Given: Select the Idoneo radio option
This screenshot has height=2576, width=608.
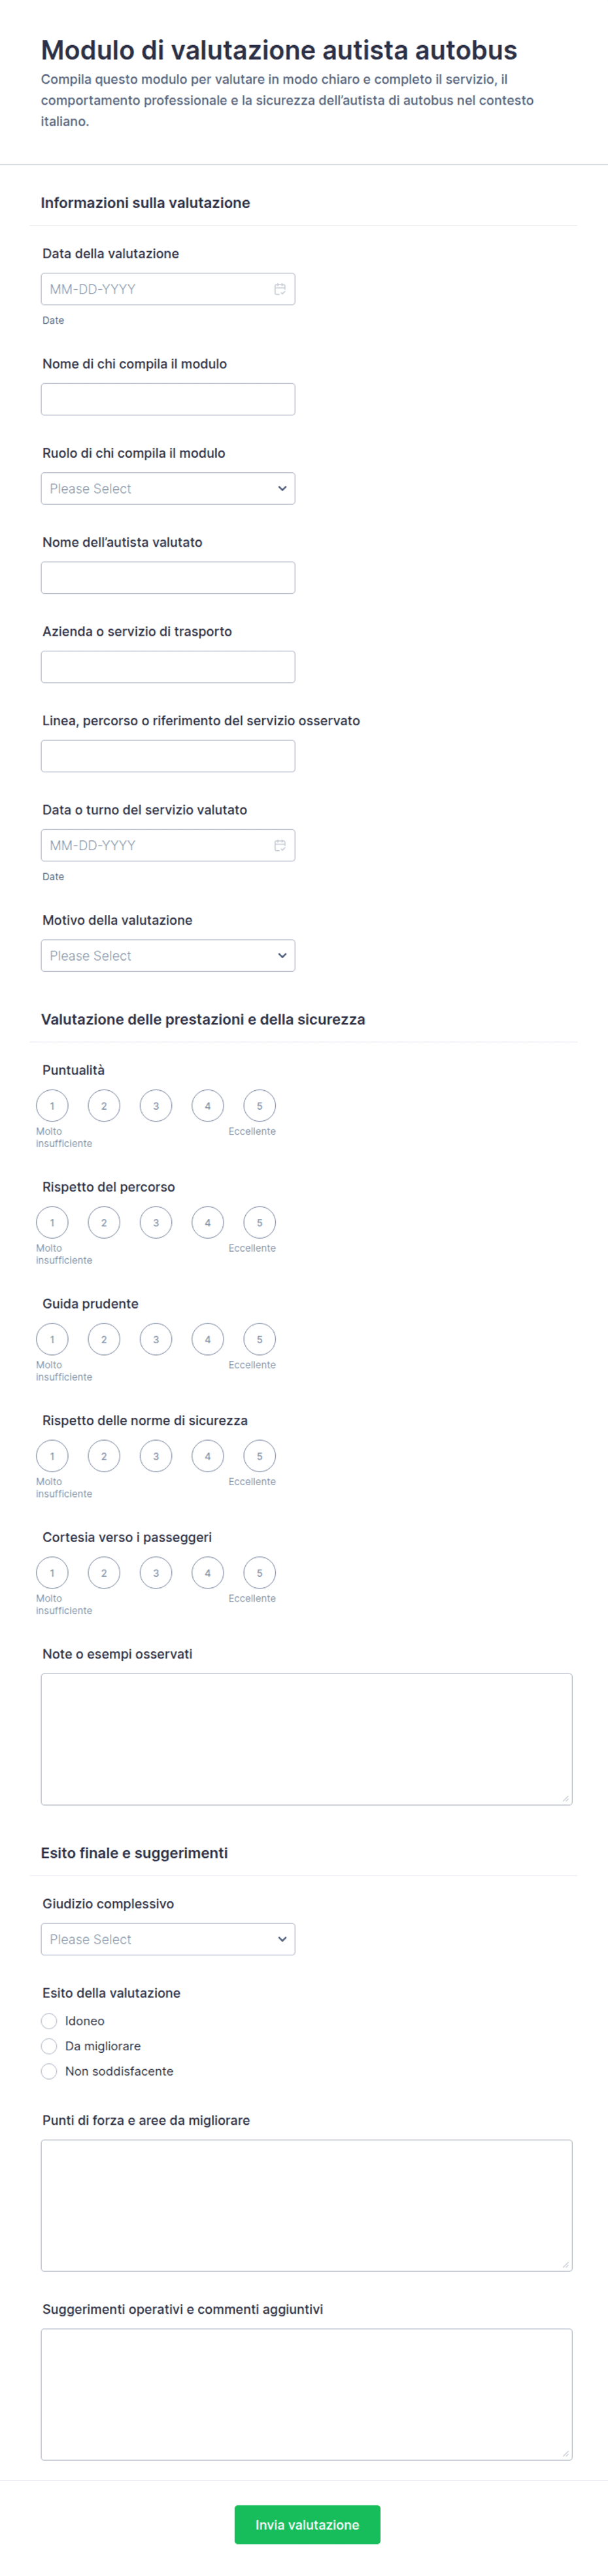Looking at the screenshot, I should [49, 2021].
